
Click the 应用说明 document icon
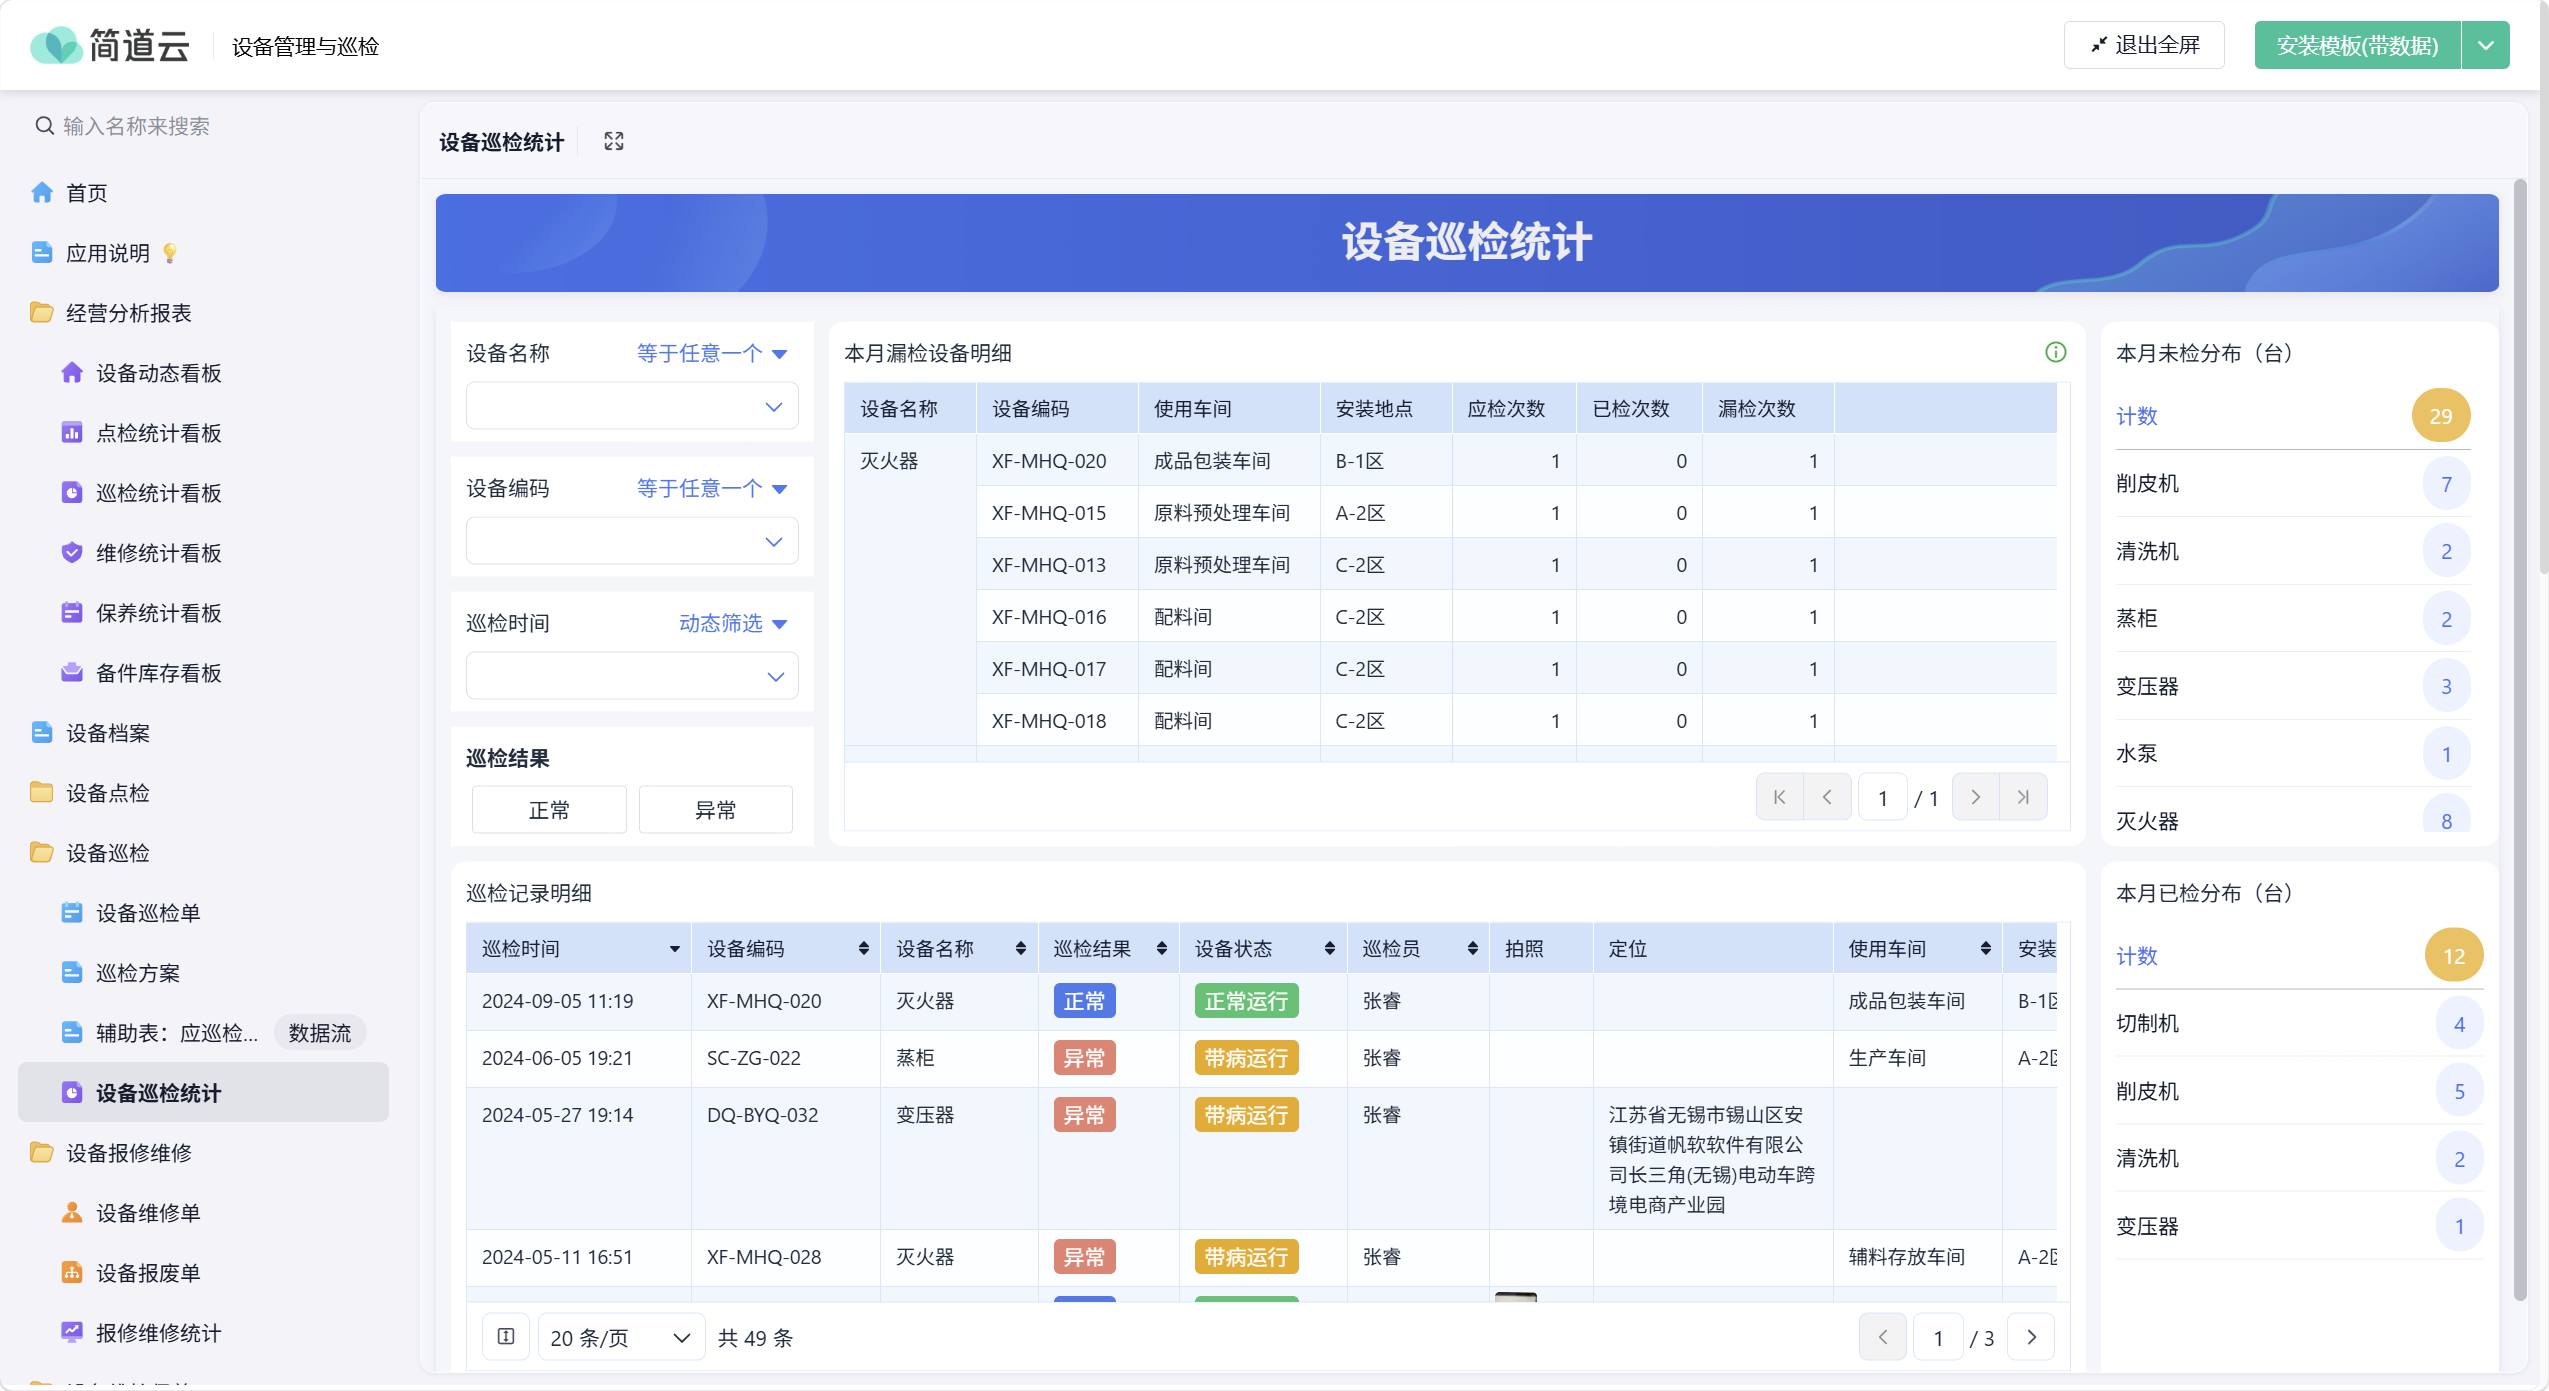42,252
